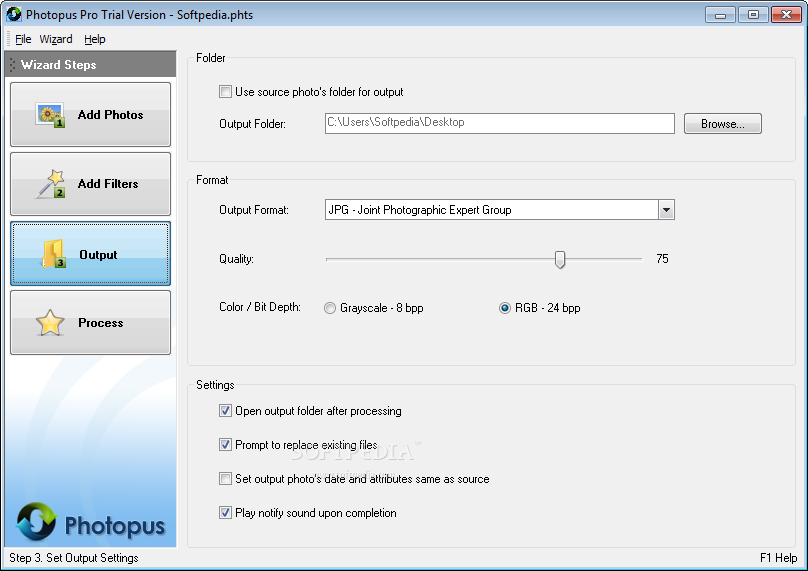The image size is (808, 571).
Task: Click the JPG output format combo box
Action: (x=499, y=210)
